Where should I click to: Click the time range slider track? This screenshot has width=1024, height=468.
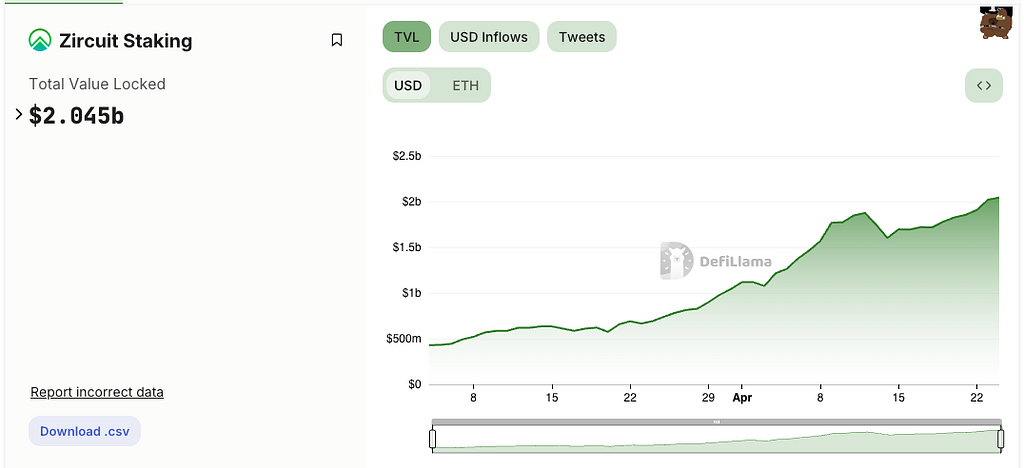pos(716,439)
